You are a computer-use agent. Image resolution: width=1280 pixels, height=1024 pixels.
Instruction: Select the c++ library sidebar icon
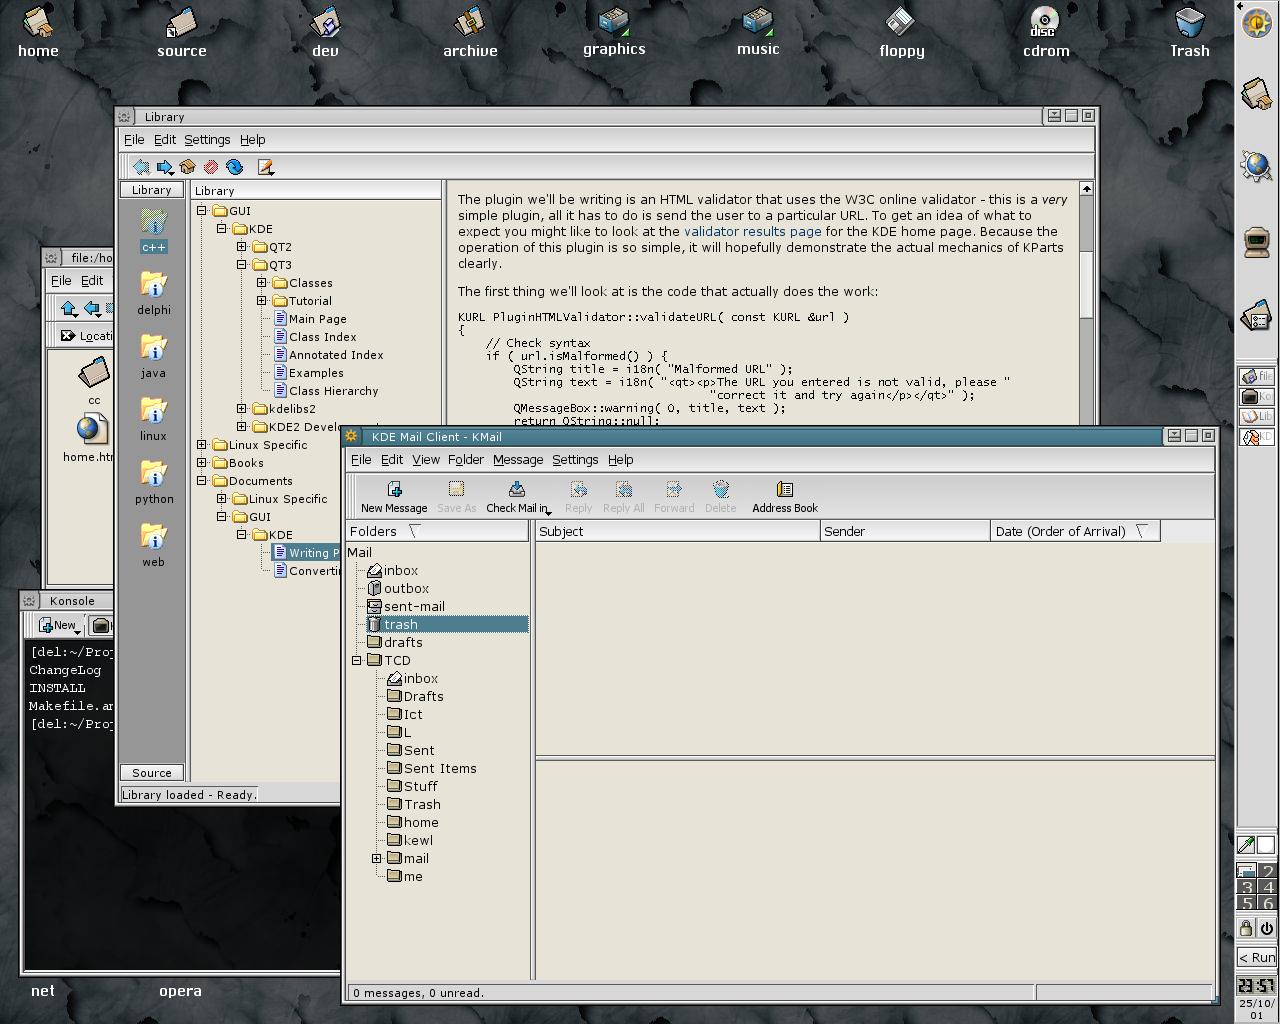153,231
